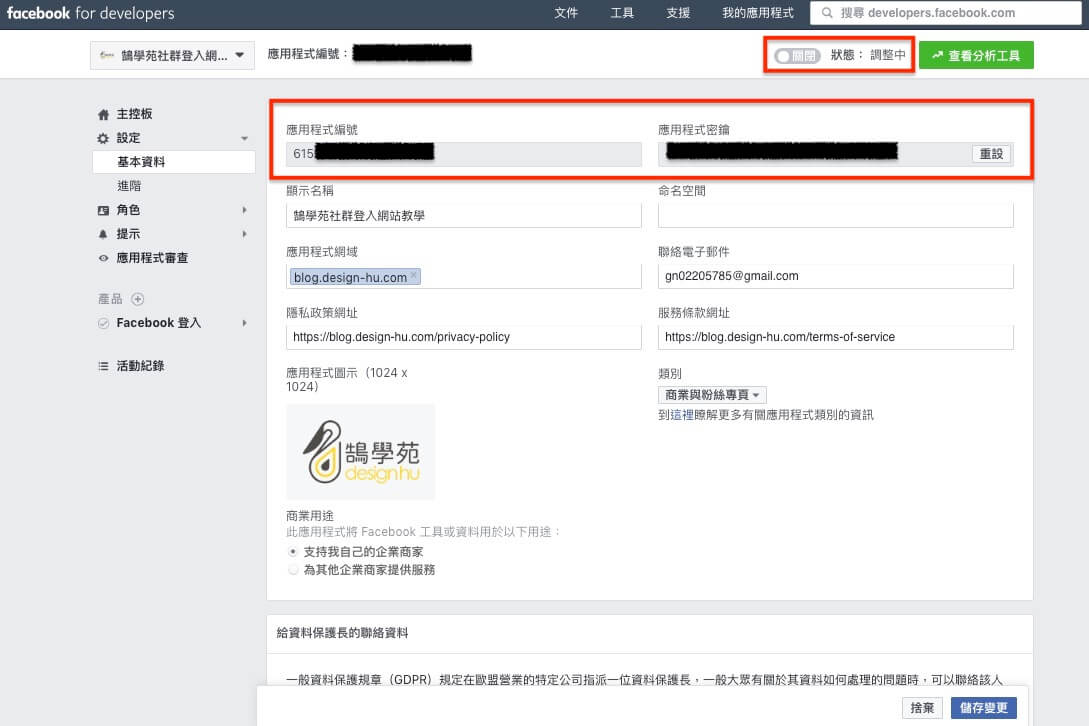This screenshot has height=726, width=1089.
Task: Open the 文件 menu
Action: coord(566,13)
